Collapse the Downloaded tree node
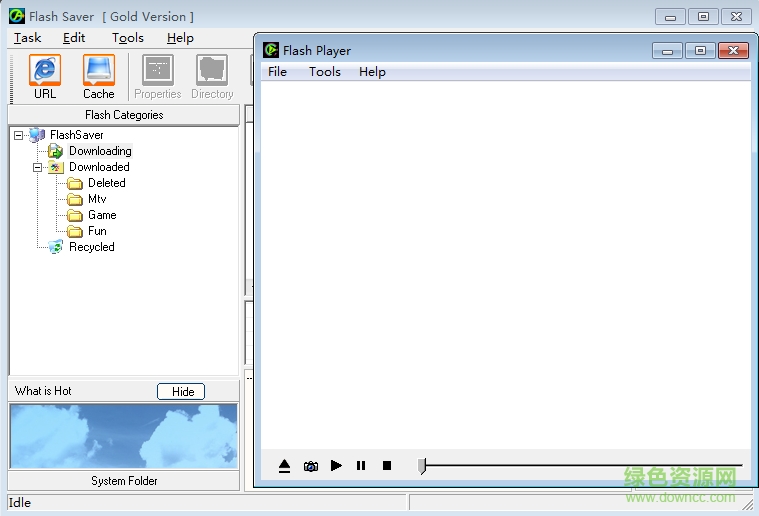 pos(38,167)
